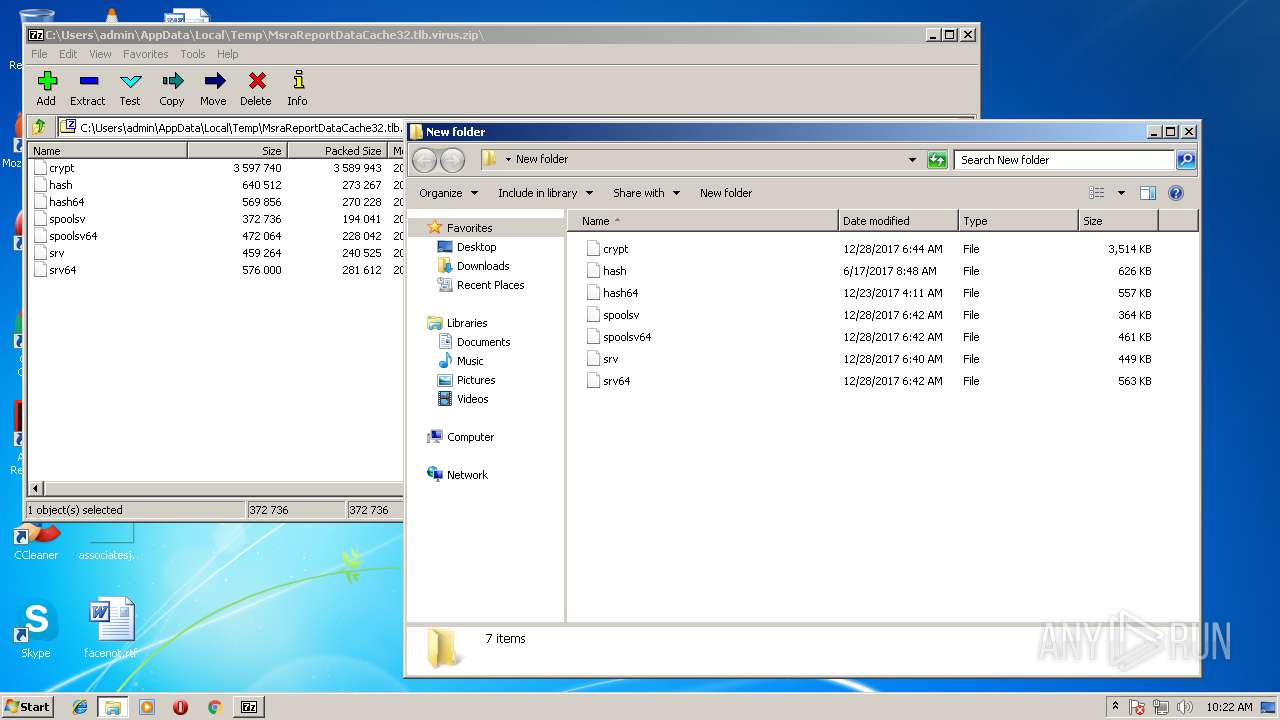Select Computer in navigation pane

coord(470,437)
